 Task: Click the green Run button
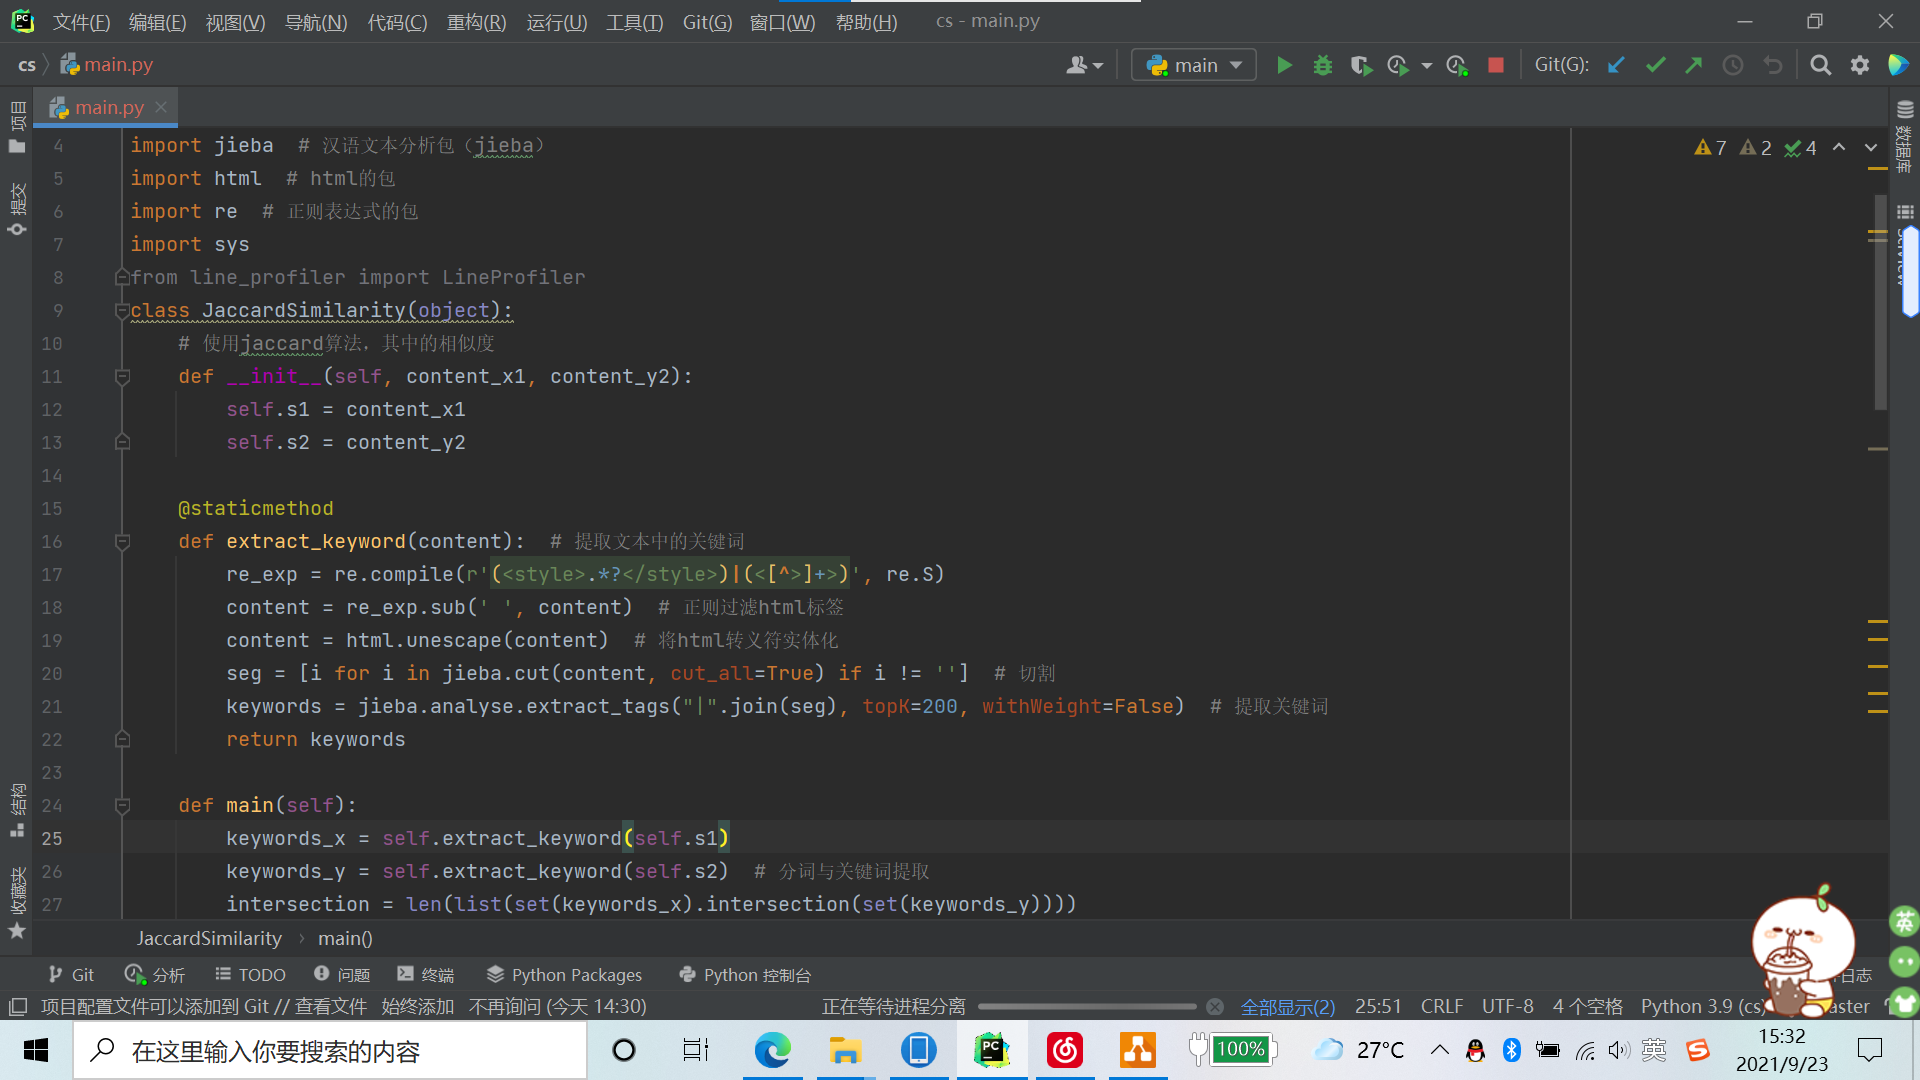pos(1285,65)
